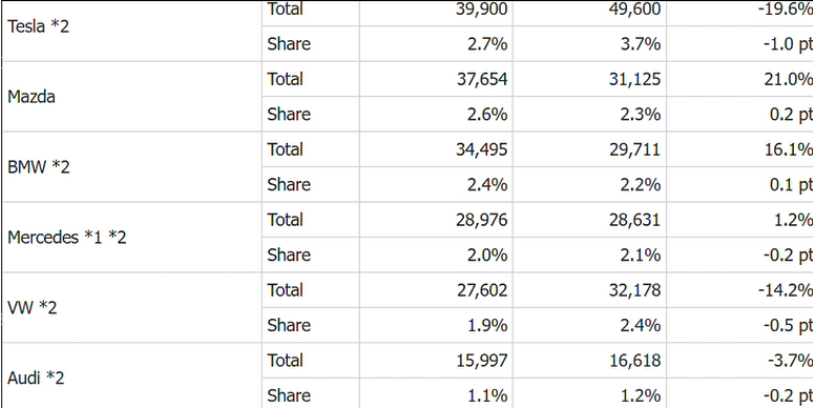Click VW previous total 32,178

[x=635, y=290]
